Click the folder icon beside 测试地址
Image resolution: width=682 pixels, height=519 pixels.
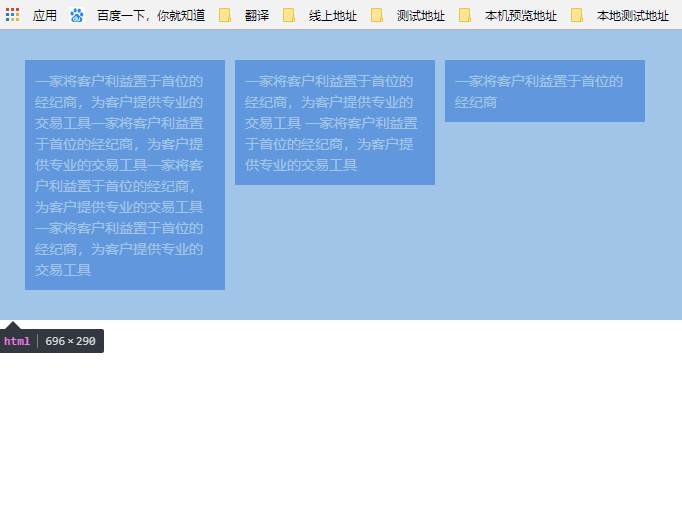point(377,15)
